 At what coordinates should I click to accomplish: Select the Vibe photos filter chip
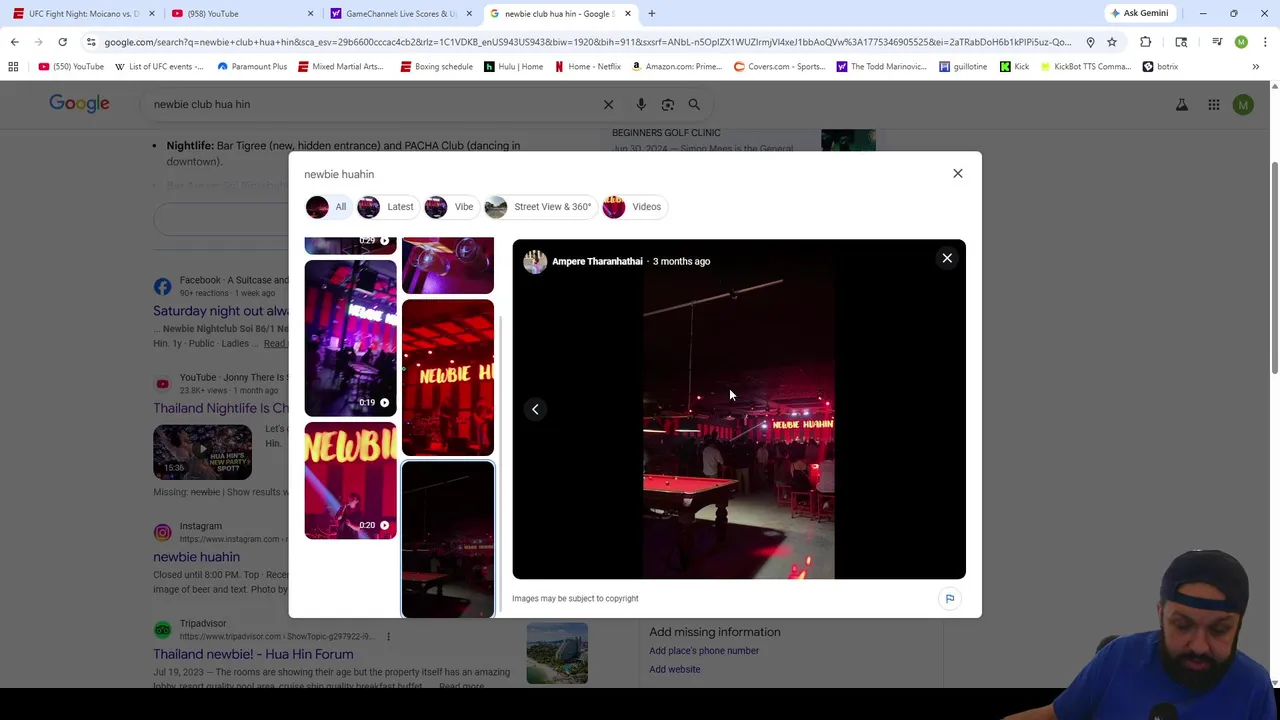450,207
